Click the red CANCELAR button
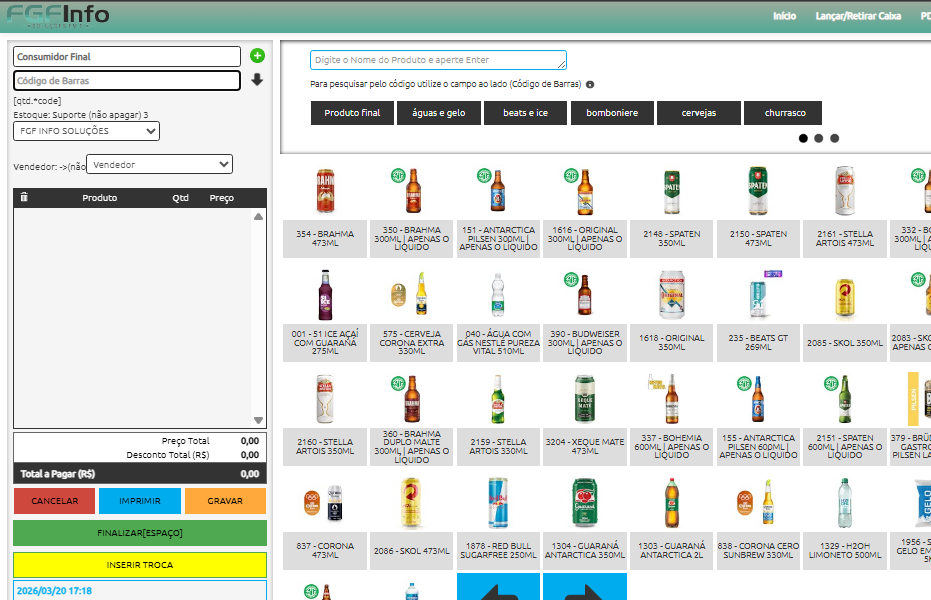This screenshot has width=931, height=600. (x=55, y=500)
